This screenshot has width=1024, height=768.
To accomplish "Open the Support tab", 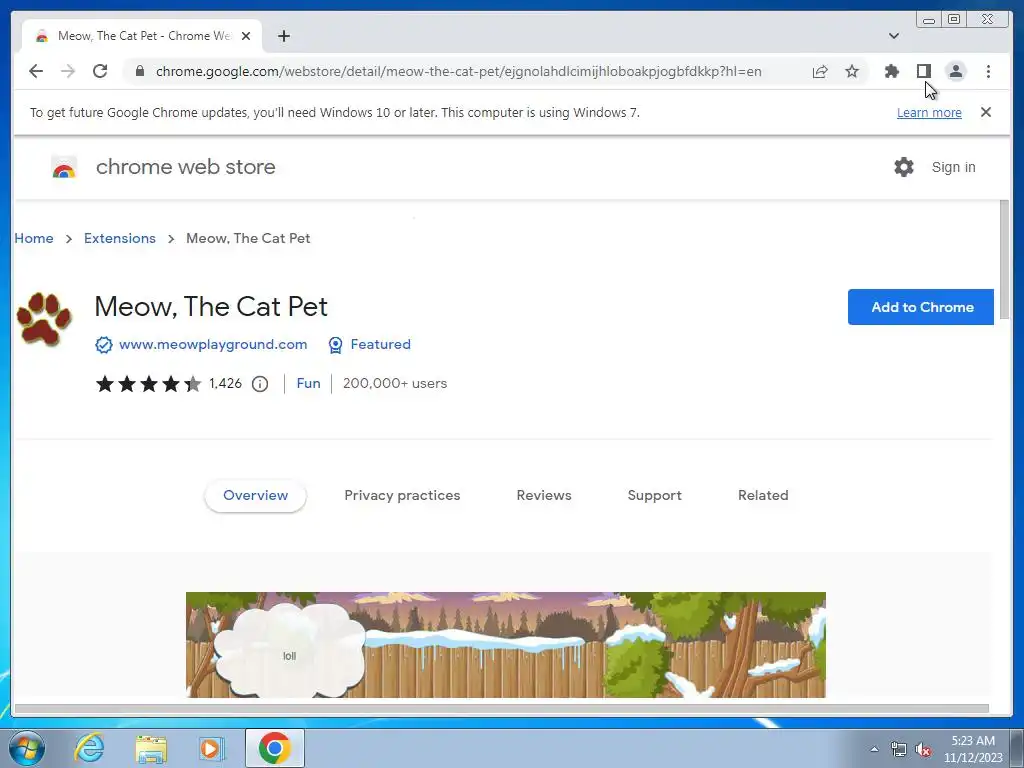I will [x=654, y=495].
